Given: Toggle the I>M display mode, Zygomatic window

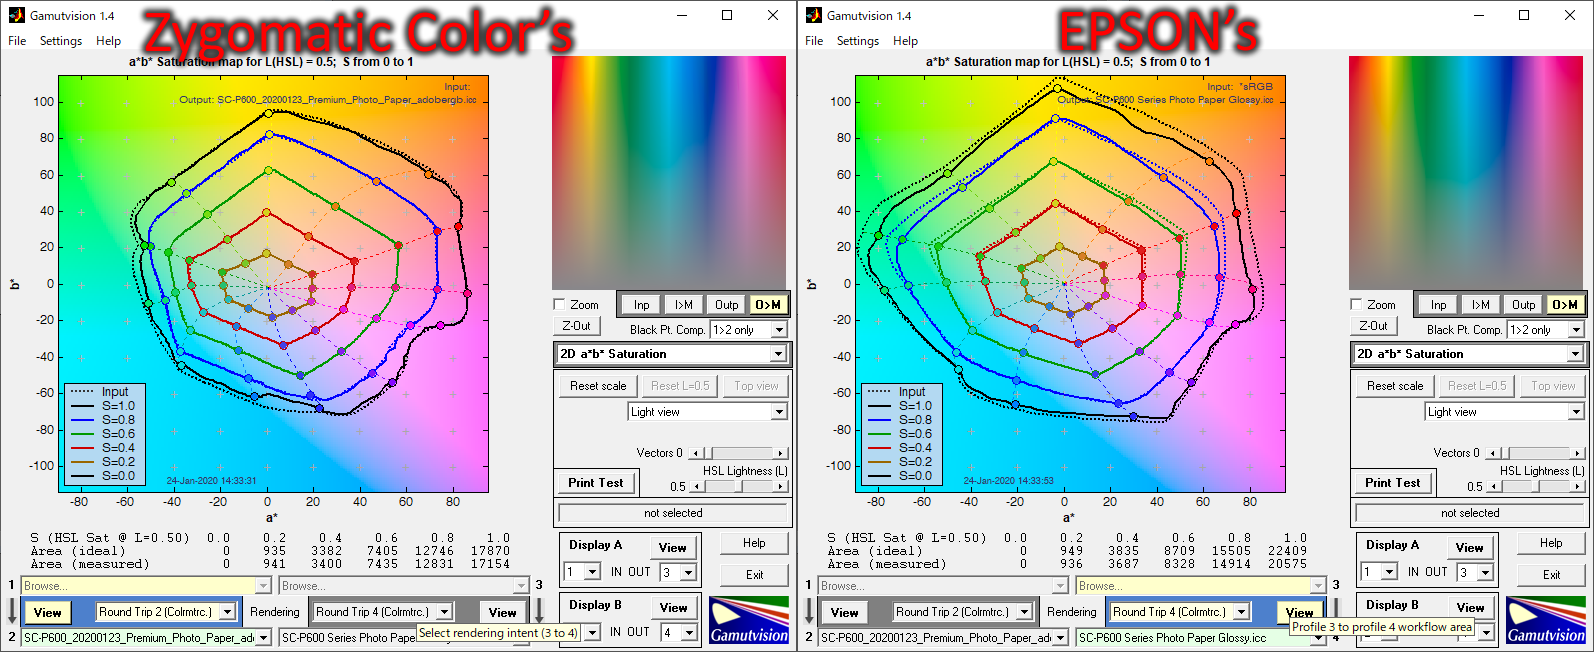Looking at the screenshot, I should (684, 305).
